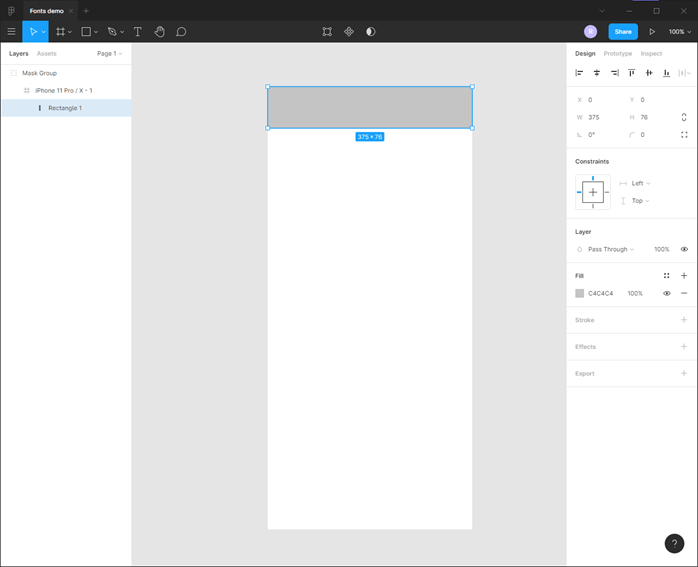Screen dimensions: 698x567
Task: Click the Share button
Action: pos(623,32)
